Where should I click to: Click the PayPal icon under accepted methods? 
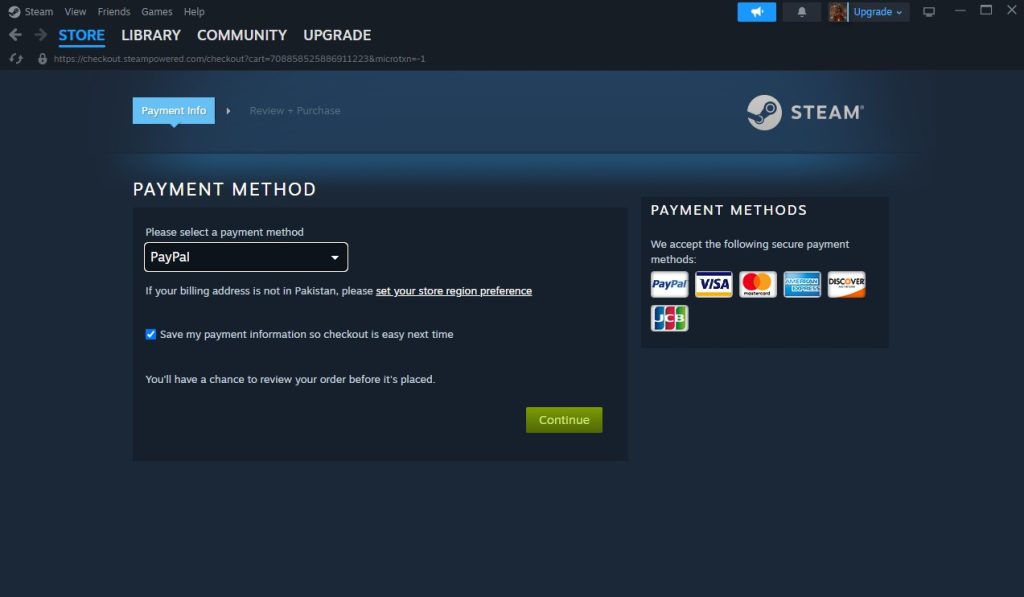click(x=669, y=284)
